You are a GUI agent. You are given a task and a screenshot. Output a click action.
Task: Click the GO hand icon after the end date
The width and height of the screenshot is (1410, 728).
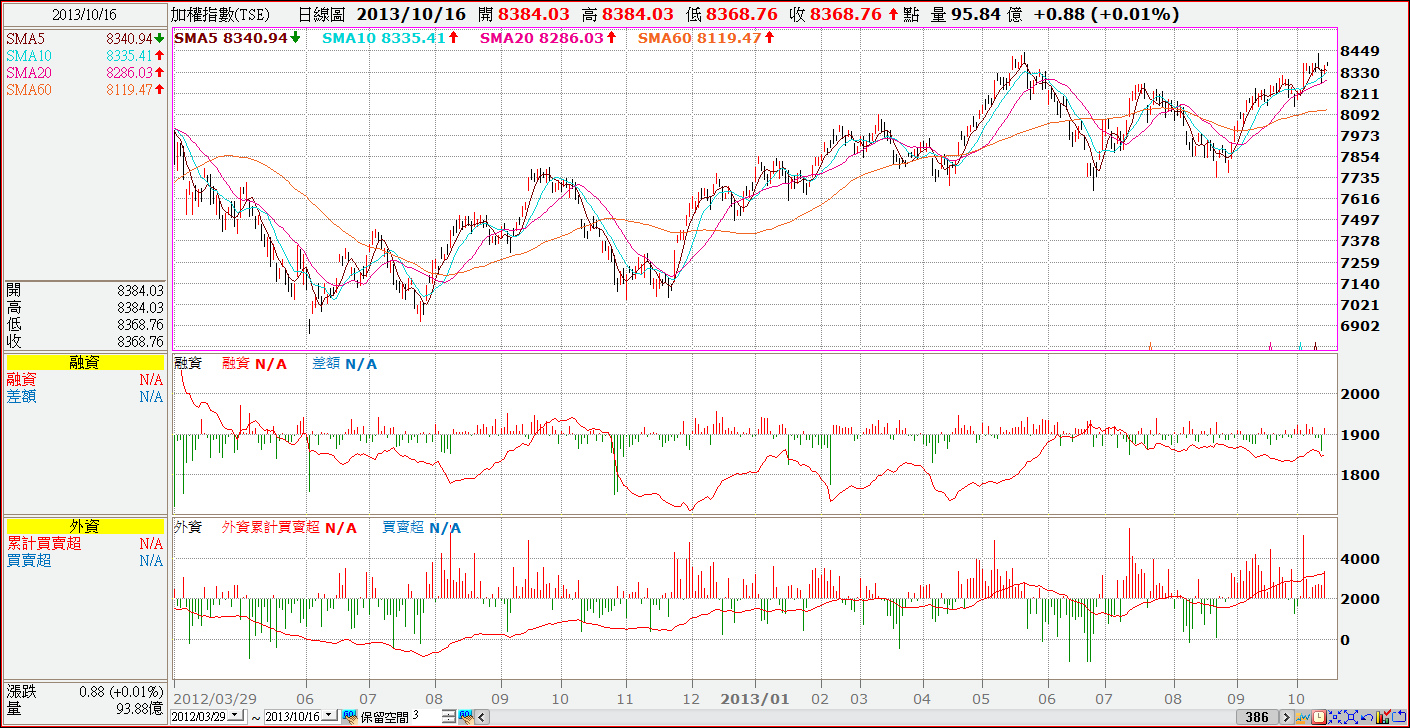coord(349,717)
